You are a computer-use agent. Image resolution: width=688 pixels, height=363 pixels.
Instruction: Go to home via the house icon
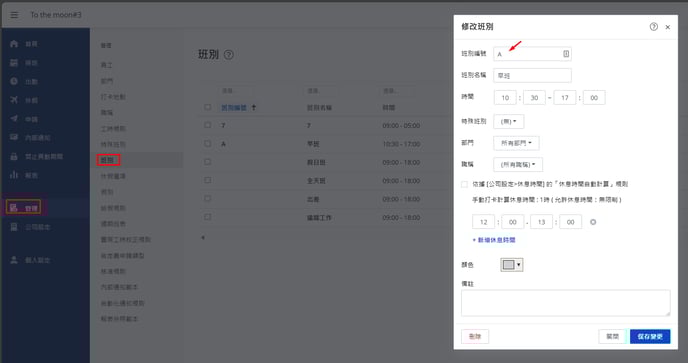[14, 43]
